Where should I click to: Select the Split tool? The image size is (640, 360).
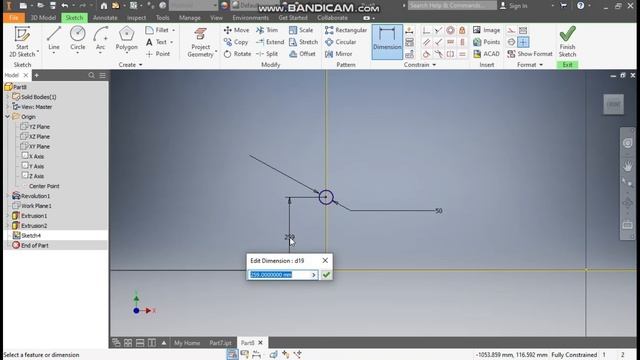267,54
